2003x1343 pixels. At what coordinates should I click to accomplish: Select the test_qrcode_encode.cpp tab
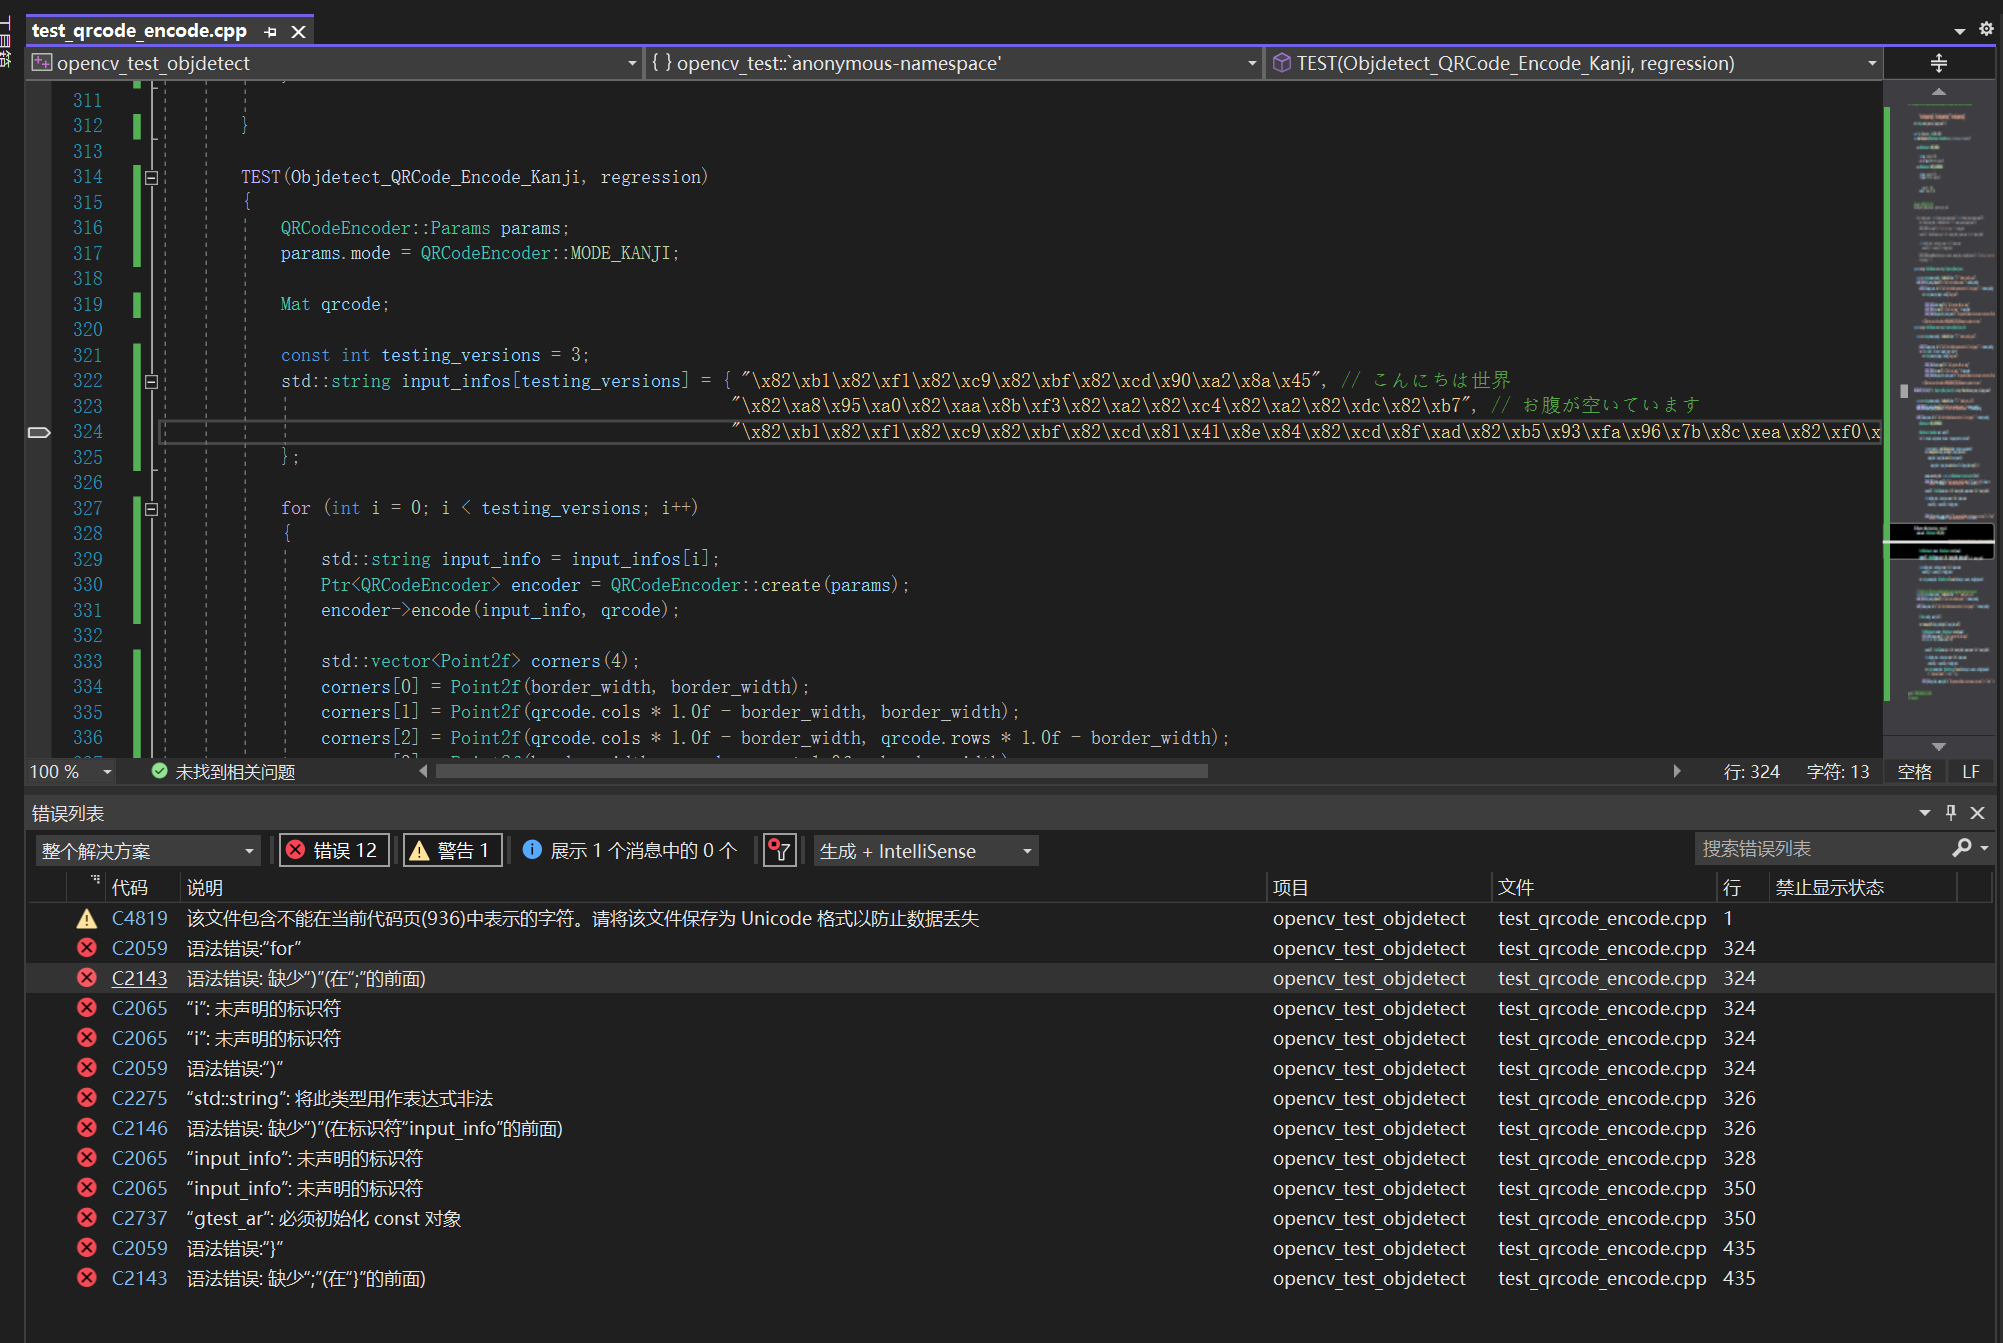[x=139, y=31]
